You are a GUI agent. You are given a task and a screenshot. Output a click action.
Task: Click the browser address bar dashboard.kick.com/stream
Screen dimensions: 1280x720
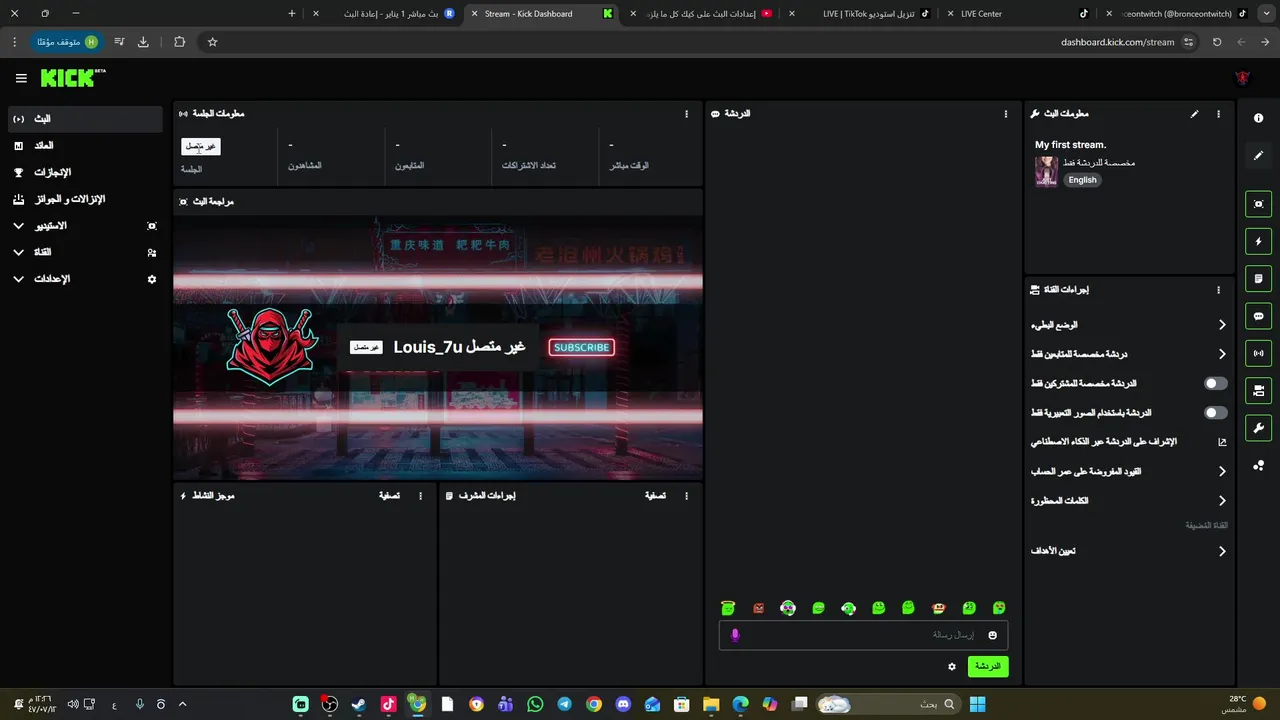[x=1117, y=42]
